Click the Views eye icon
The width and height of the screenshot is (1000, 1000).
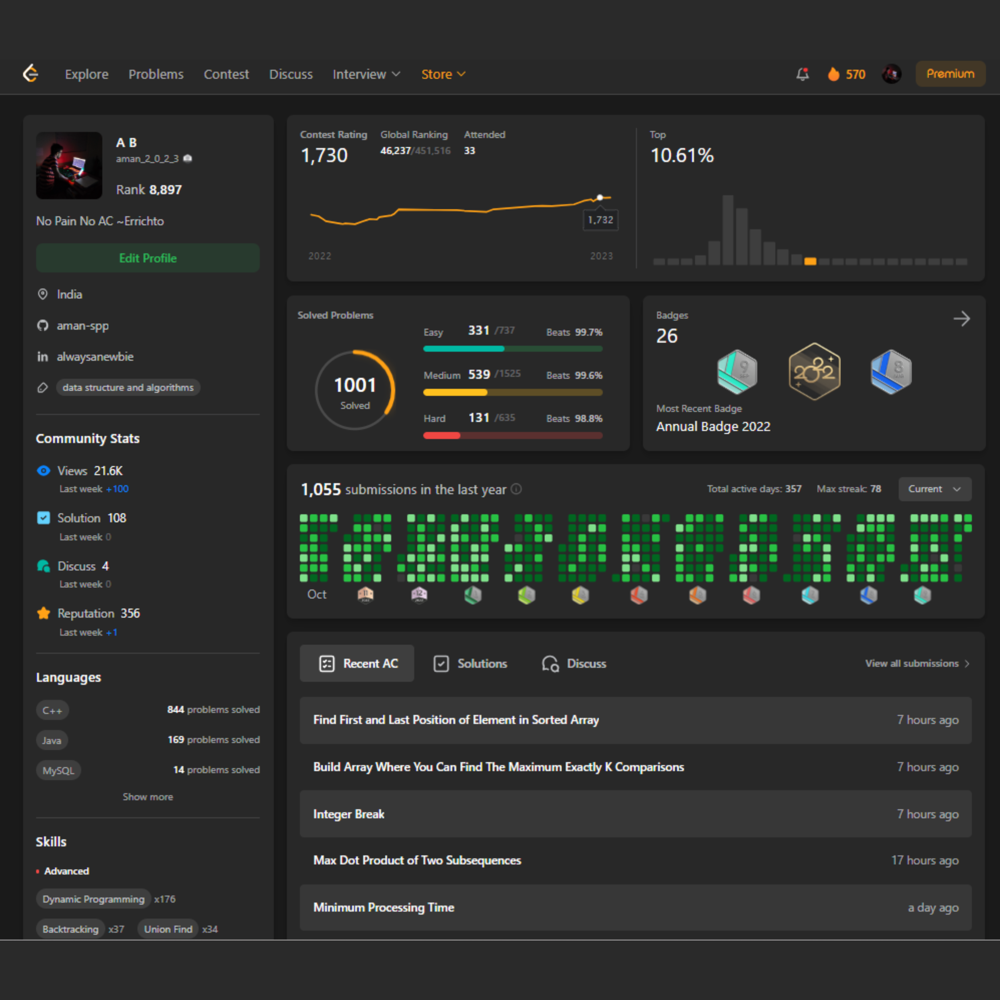[x=43, y=471]
